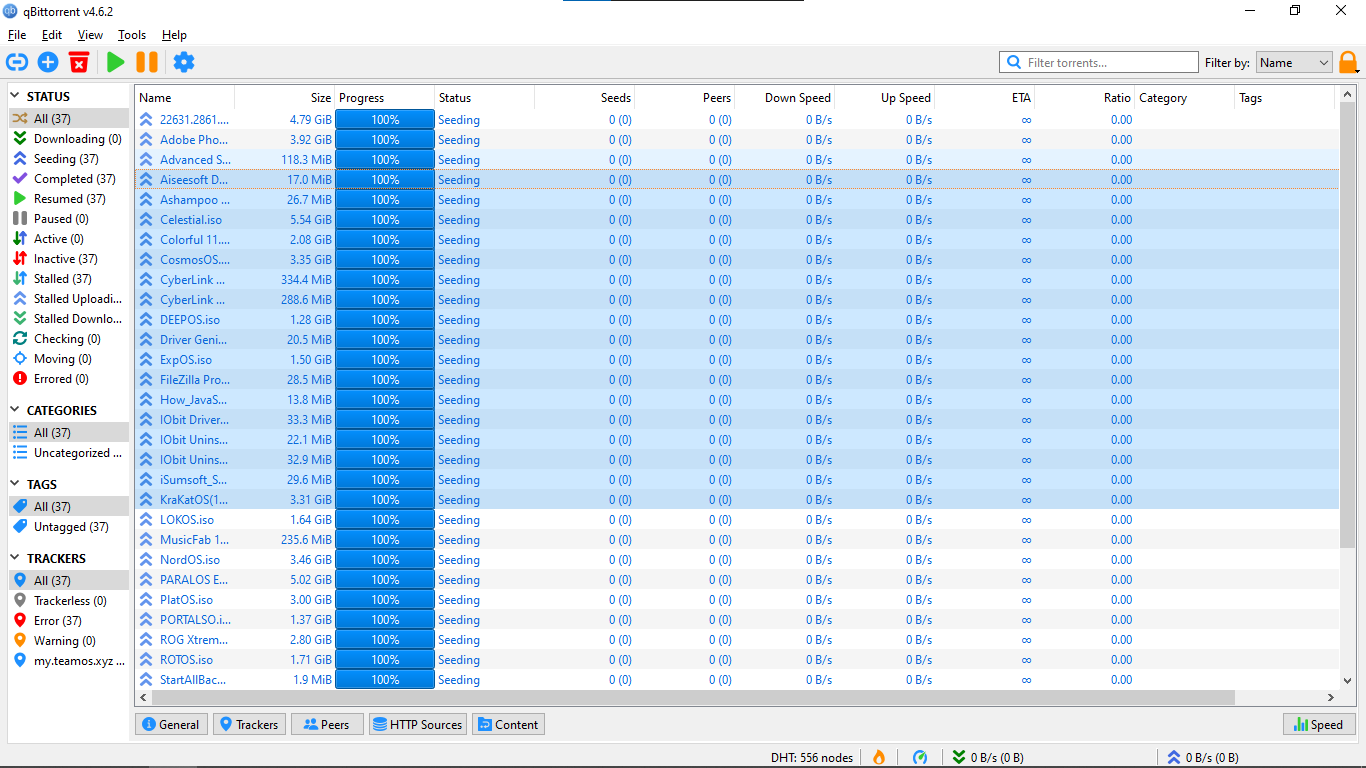
Task: Click the vertical scrollbar of torrent list
Action: pyautogui.click(x=1348, y=324)
